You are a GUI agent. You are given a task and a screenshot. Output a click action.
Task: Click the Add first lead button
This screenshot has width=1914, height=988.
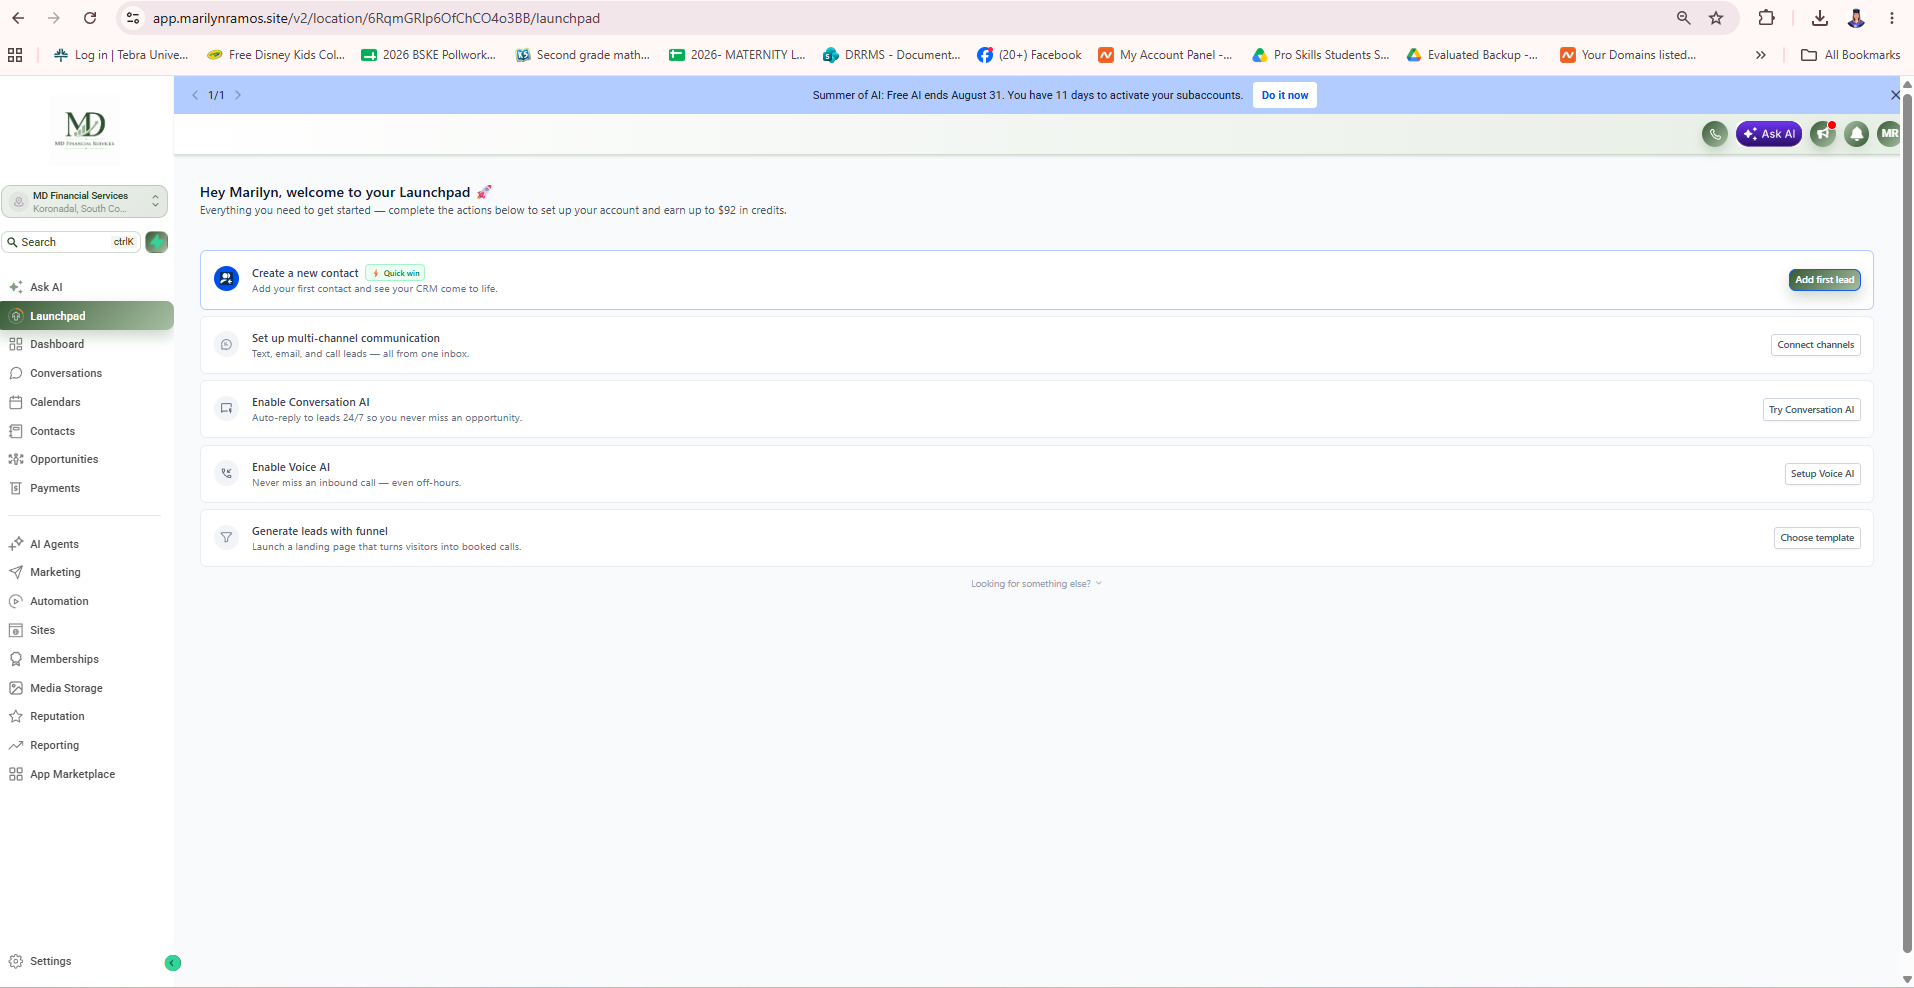pos(1824,280)
